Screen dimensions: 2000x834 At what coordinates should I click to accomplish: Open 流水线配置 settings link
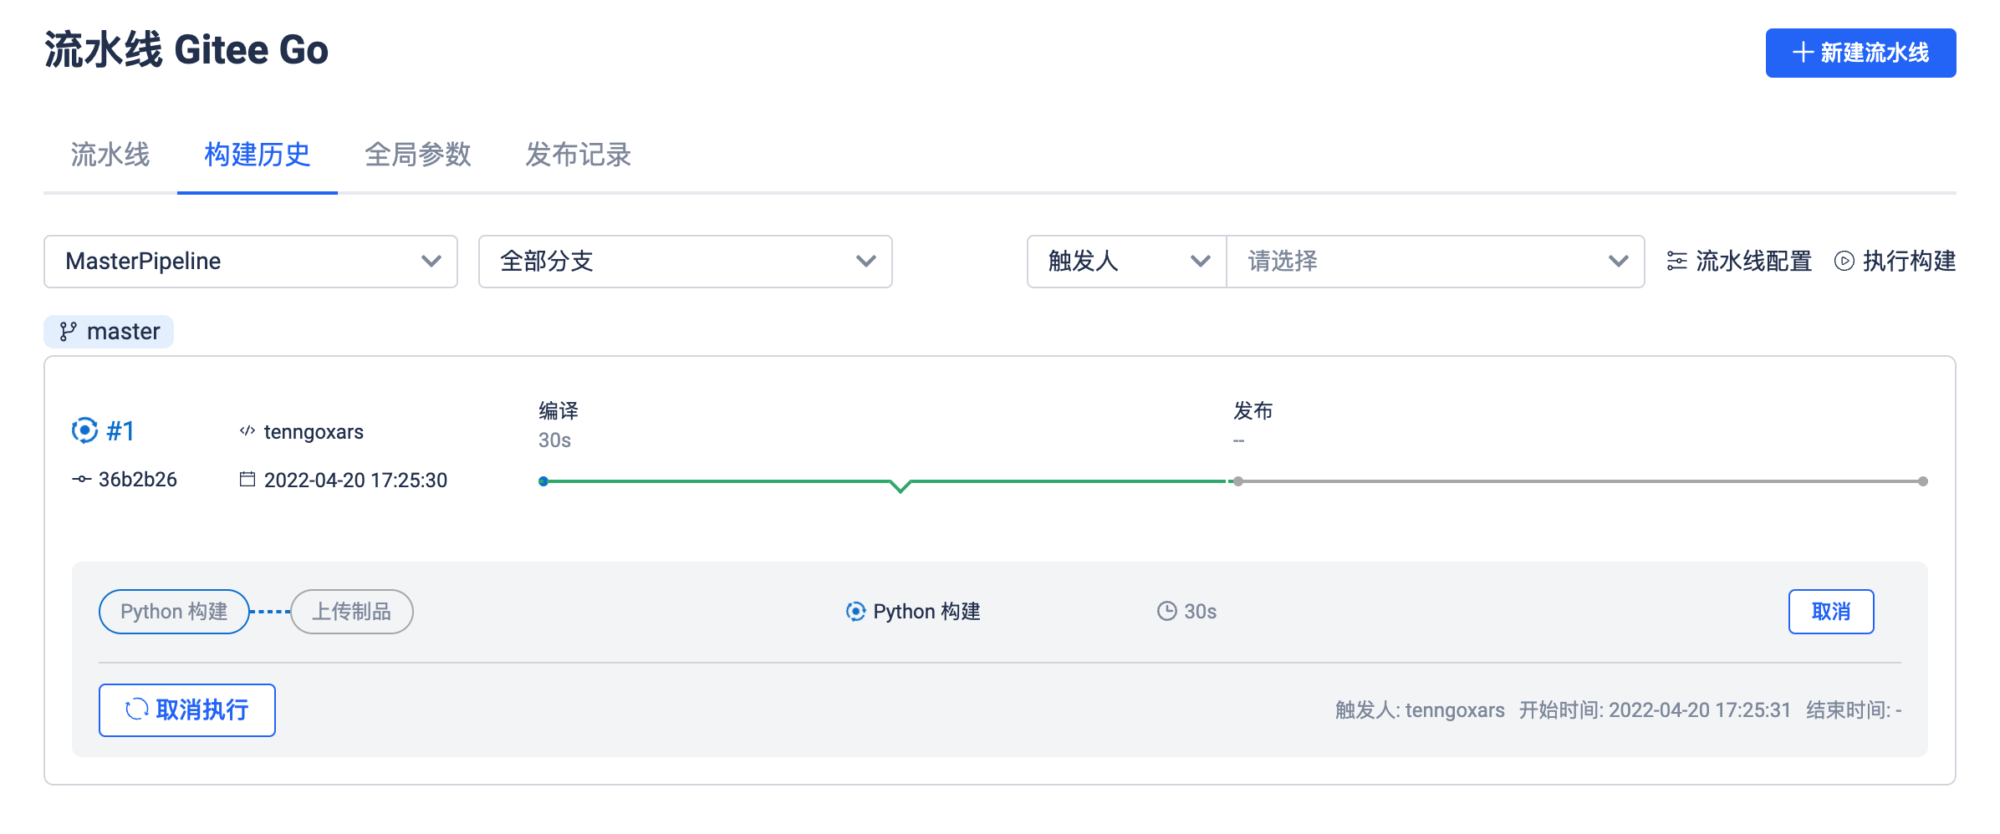1739,261
